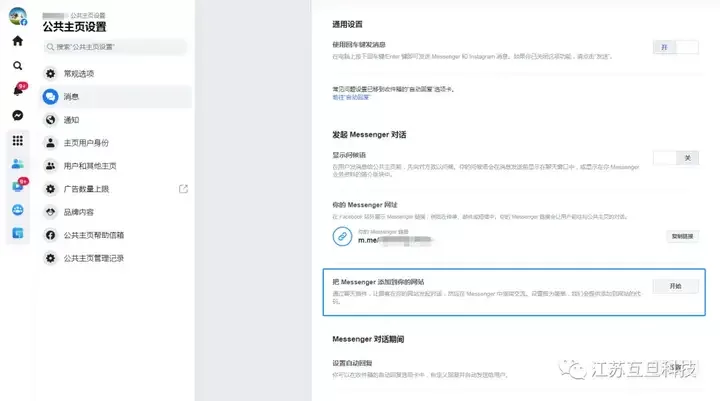Click the circular chain-link icon near m.me
The image size is (720, 401).
pyautogui.click(x=342, y=237)
